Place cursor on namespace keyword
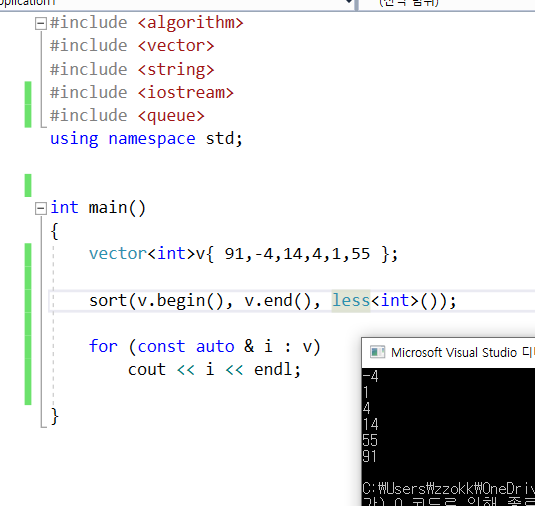Image resolution: width=535 pixels, height=506 pixels. tap(152, 139)
